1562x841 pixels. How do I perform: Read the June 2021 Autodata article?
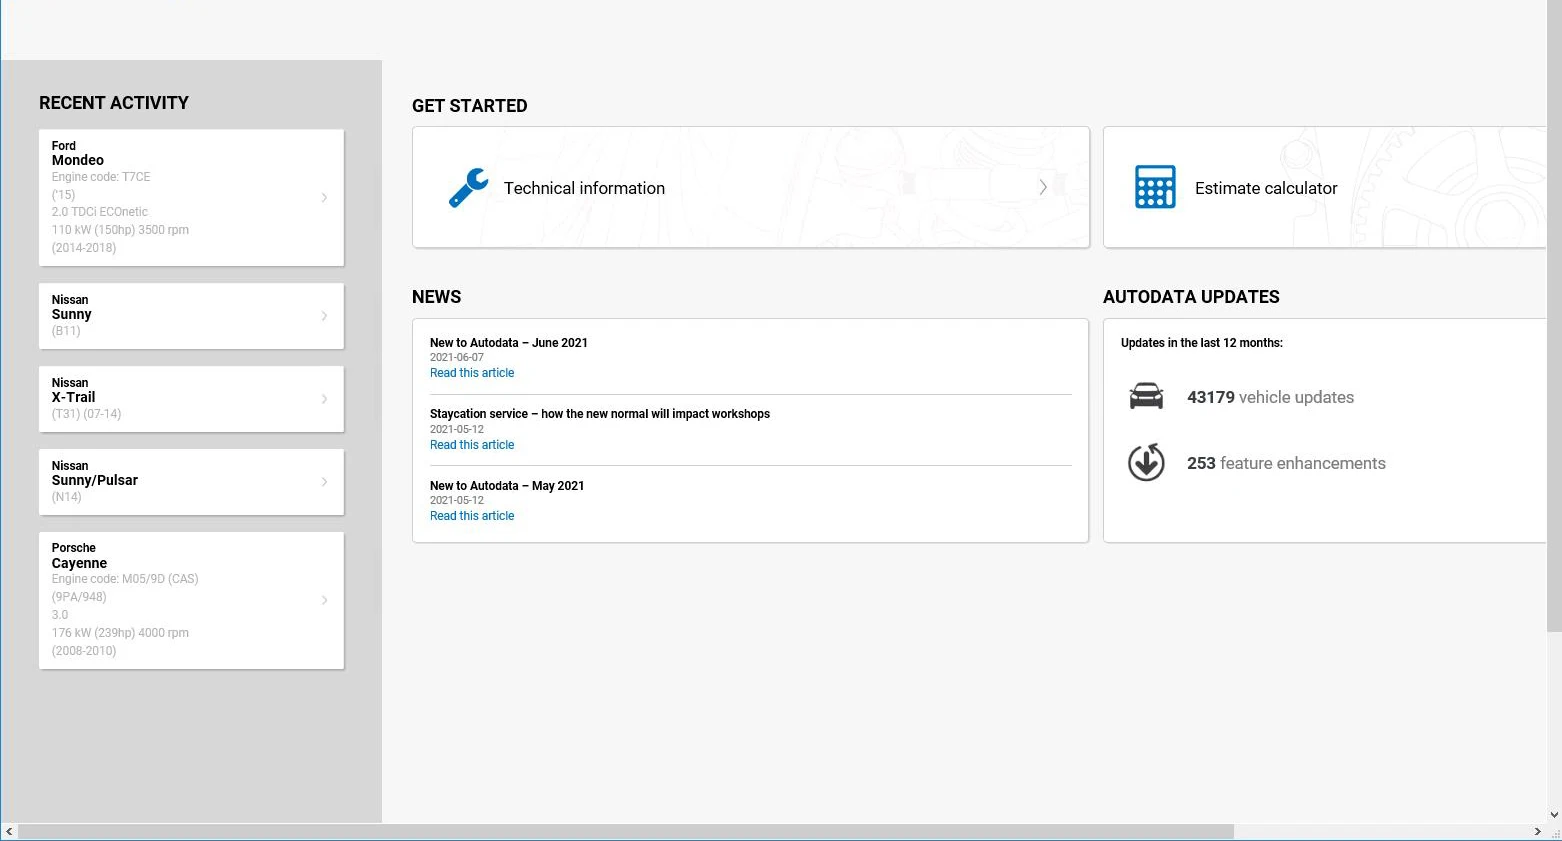point(472,373)
